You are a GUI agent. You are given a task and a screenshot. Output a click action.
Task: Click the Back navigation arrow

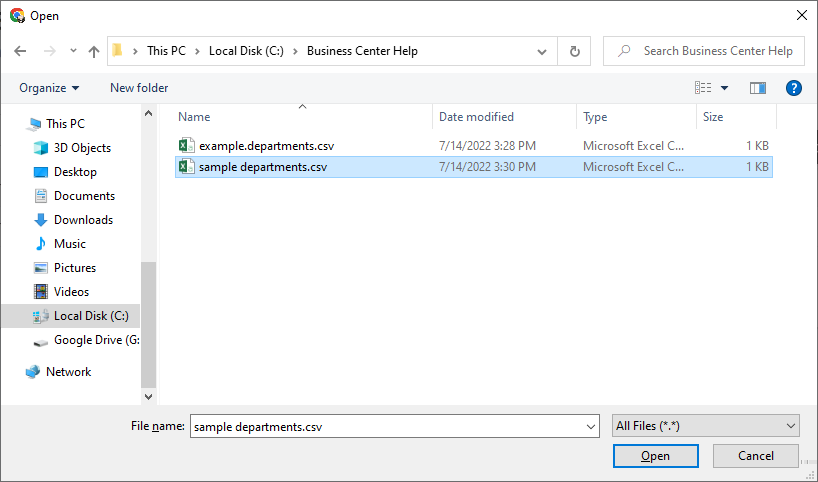click(20, 51)
